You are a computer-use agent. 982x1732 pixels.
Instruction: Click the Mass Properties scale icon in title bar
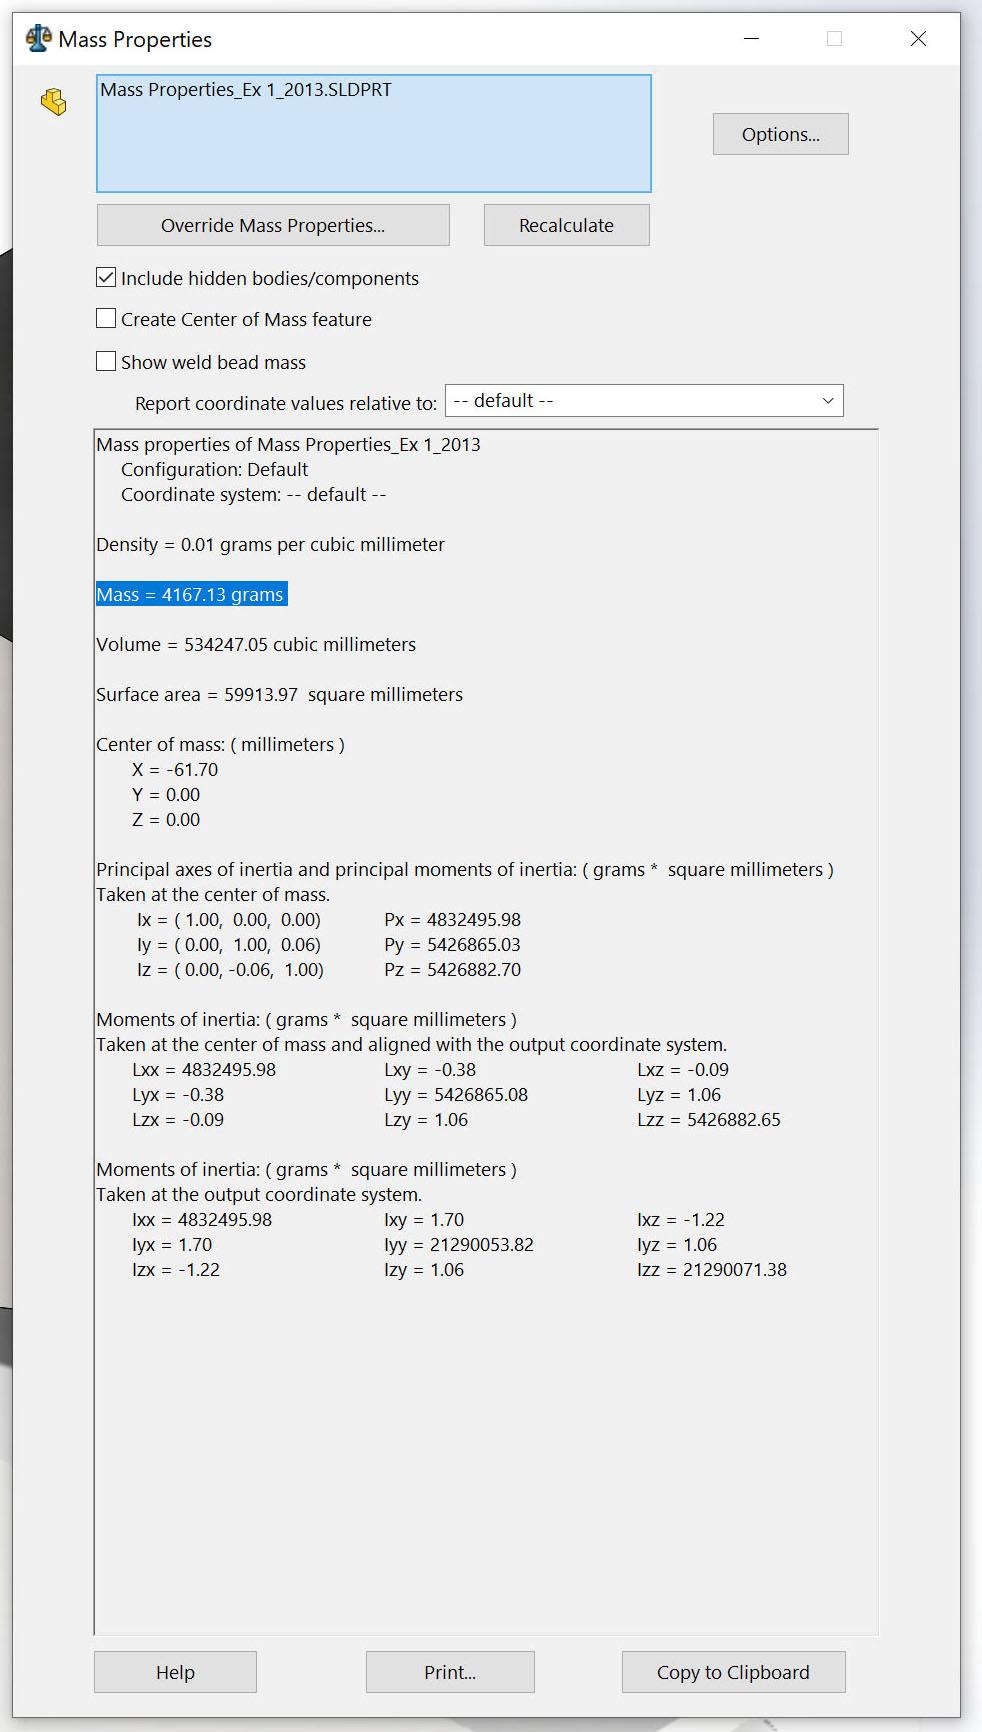click(38, 39)
